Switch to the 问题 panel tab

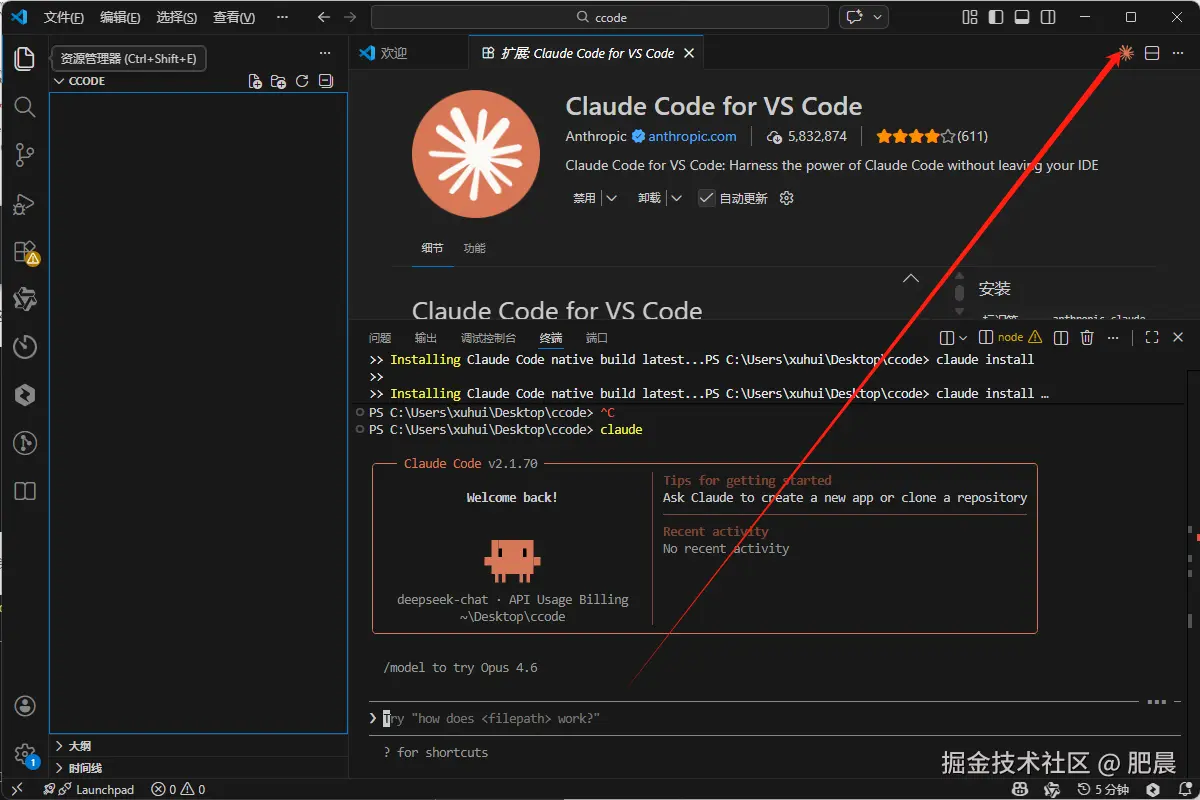click(380, 338)
